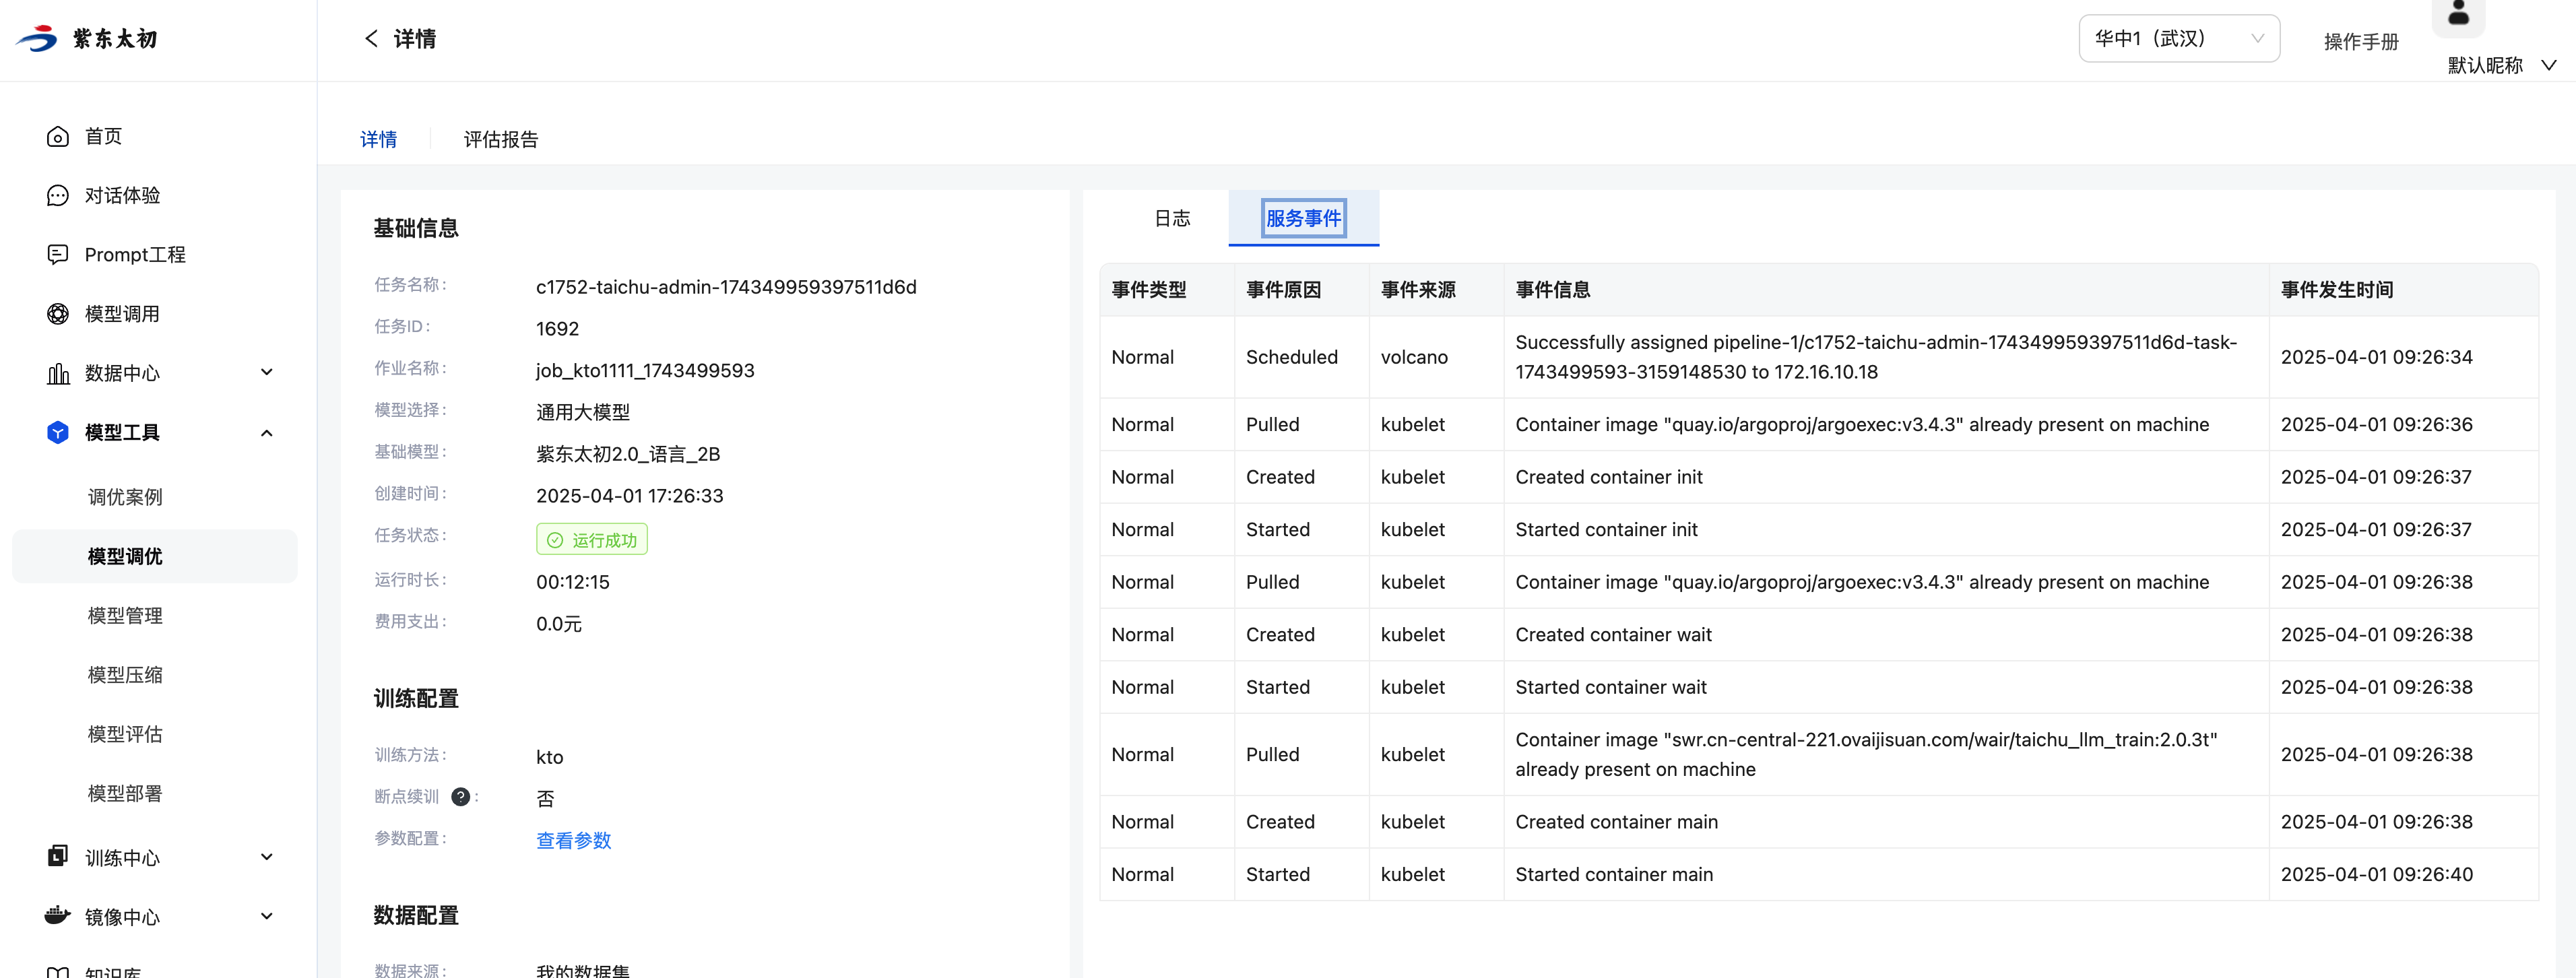The image size is (2576, 978).
Task: Click the 镜像中心 docker icon
Action: 58,916
